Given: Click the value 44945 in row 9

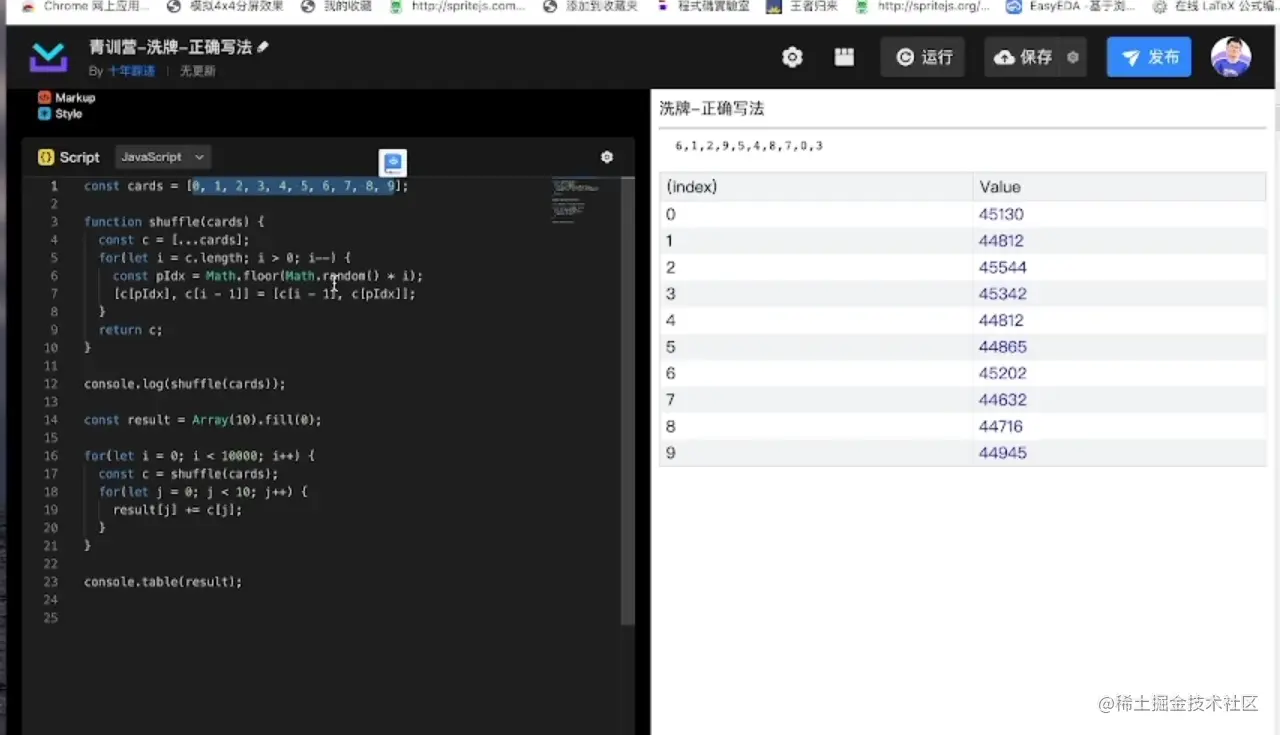Looking at the screenshot, I should pyautogui.click(x=1003, y=453).
